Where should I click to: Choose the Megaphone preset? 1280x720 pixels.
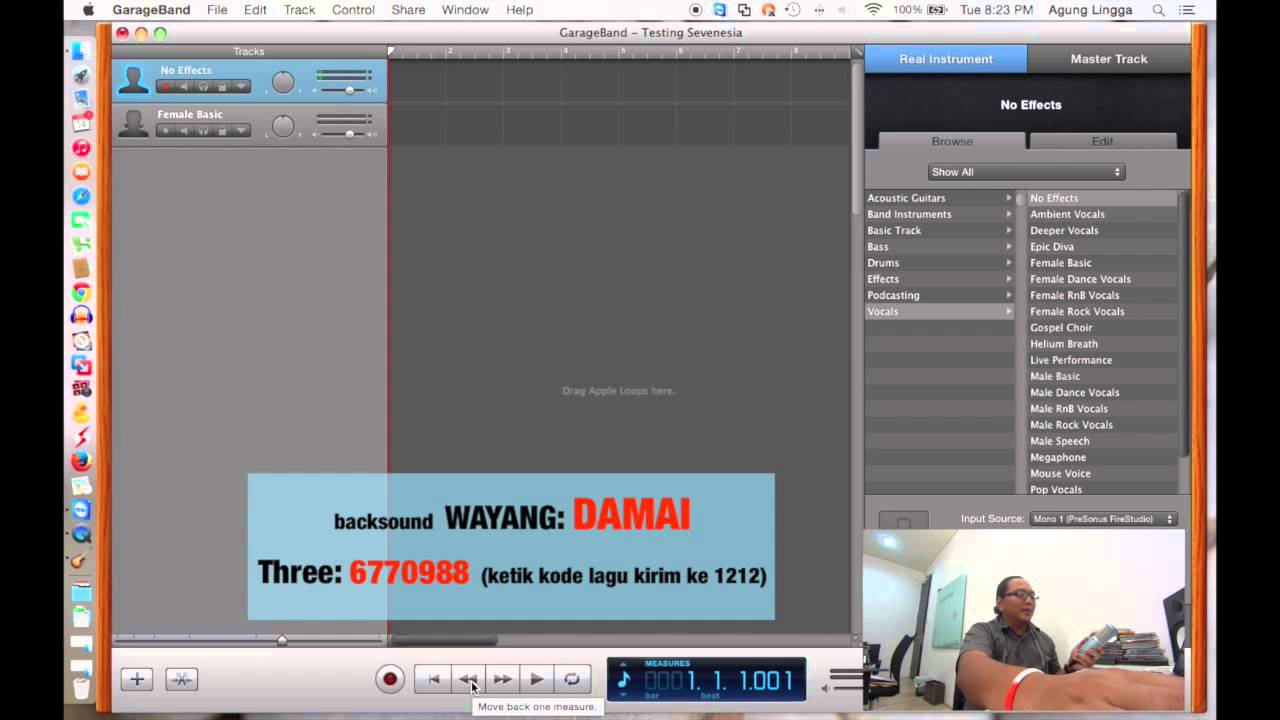click(1058, 458)
